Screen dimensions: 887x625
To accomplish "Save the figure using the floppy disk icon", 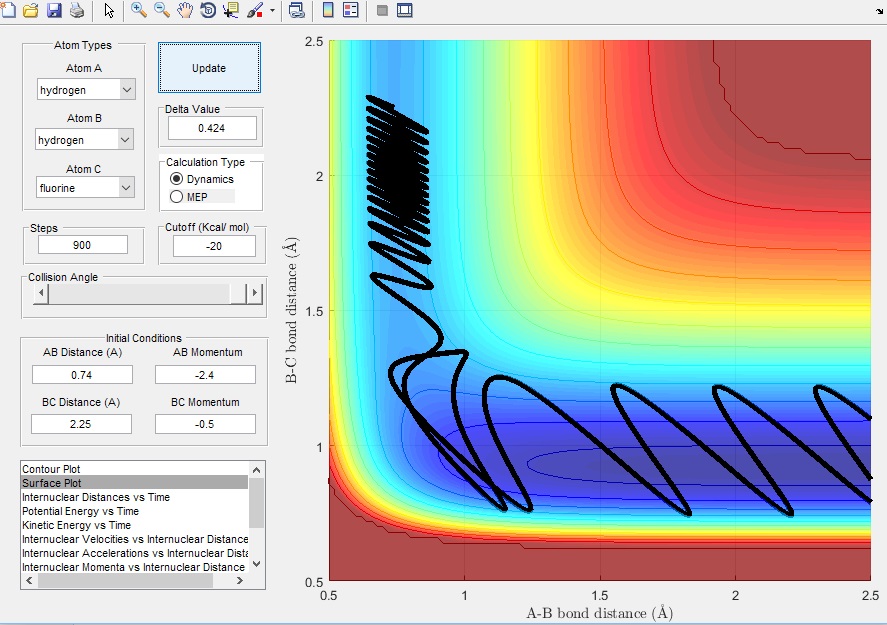I will [54, 10].
